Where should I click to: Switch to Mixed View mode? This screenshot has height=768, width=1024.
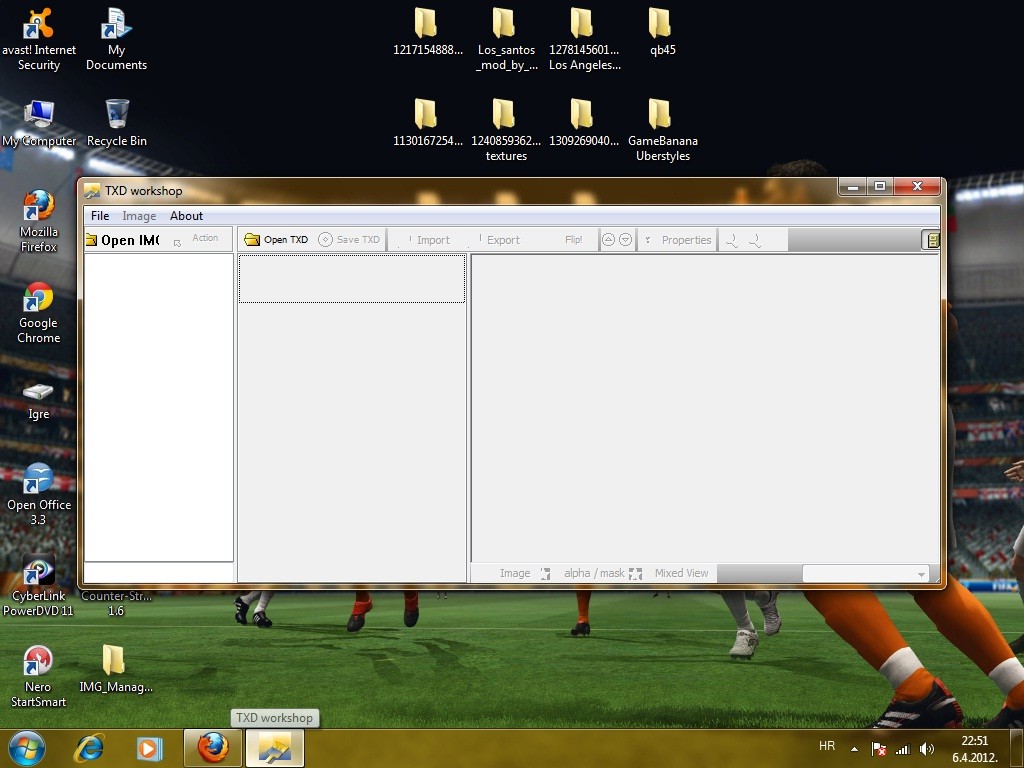[681, 573]
